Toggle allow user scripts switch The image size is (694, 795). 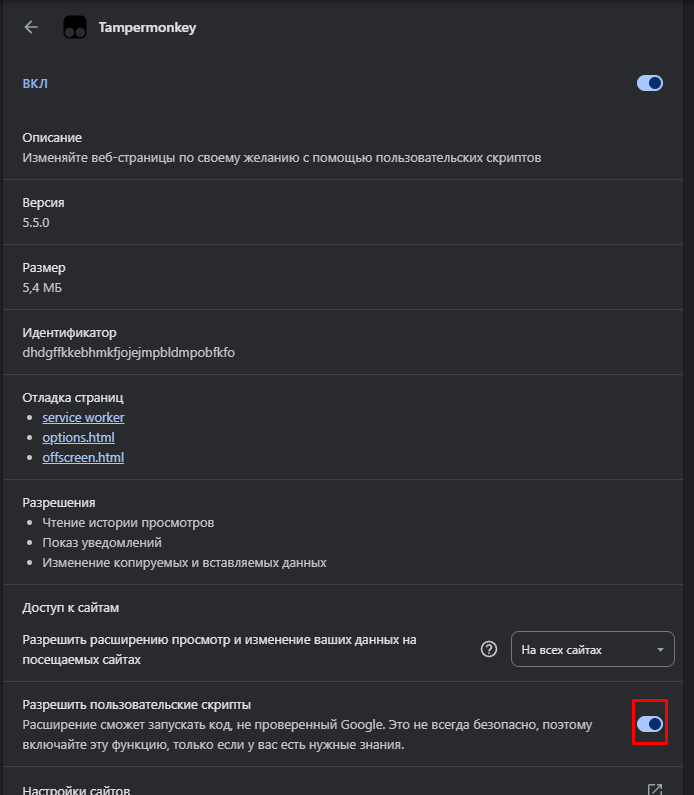(649, 724)
